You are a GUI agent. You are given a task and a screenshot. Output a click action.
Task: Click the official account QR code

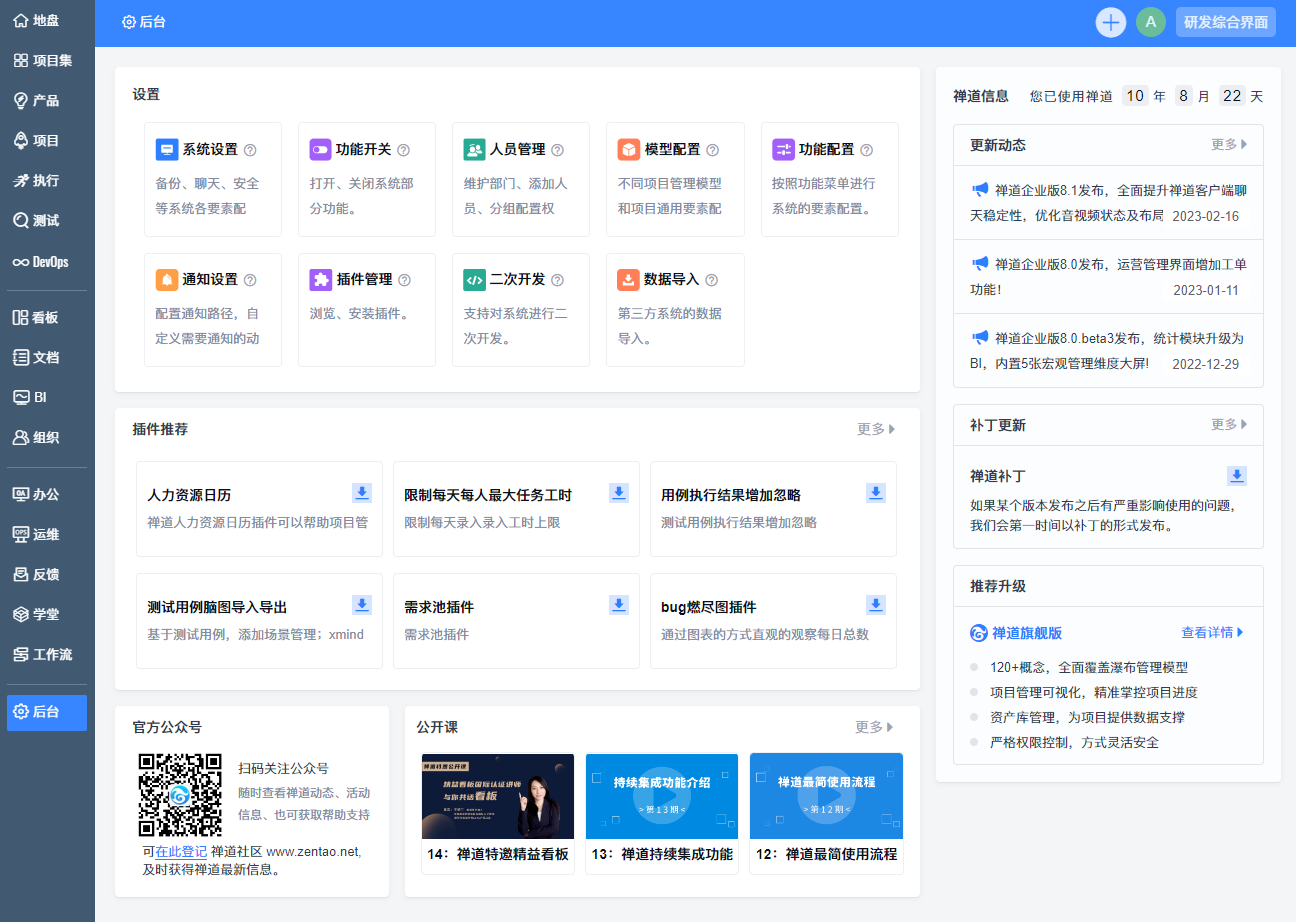tap(180, 794)
